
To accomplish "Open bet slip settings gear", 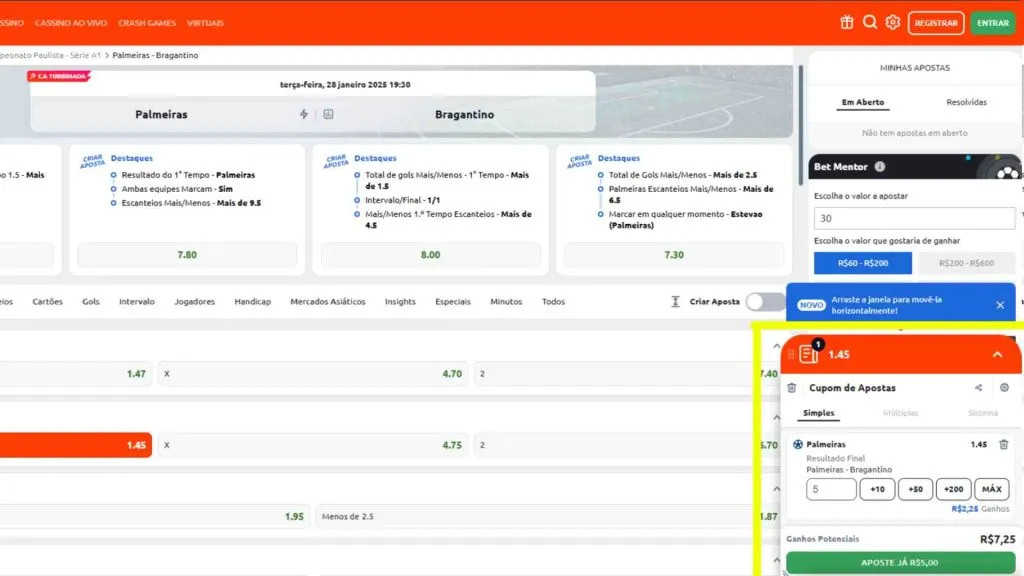I will point(1004,388).
